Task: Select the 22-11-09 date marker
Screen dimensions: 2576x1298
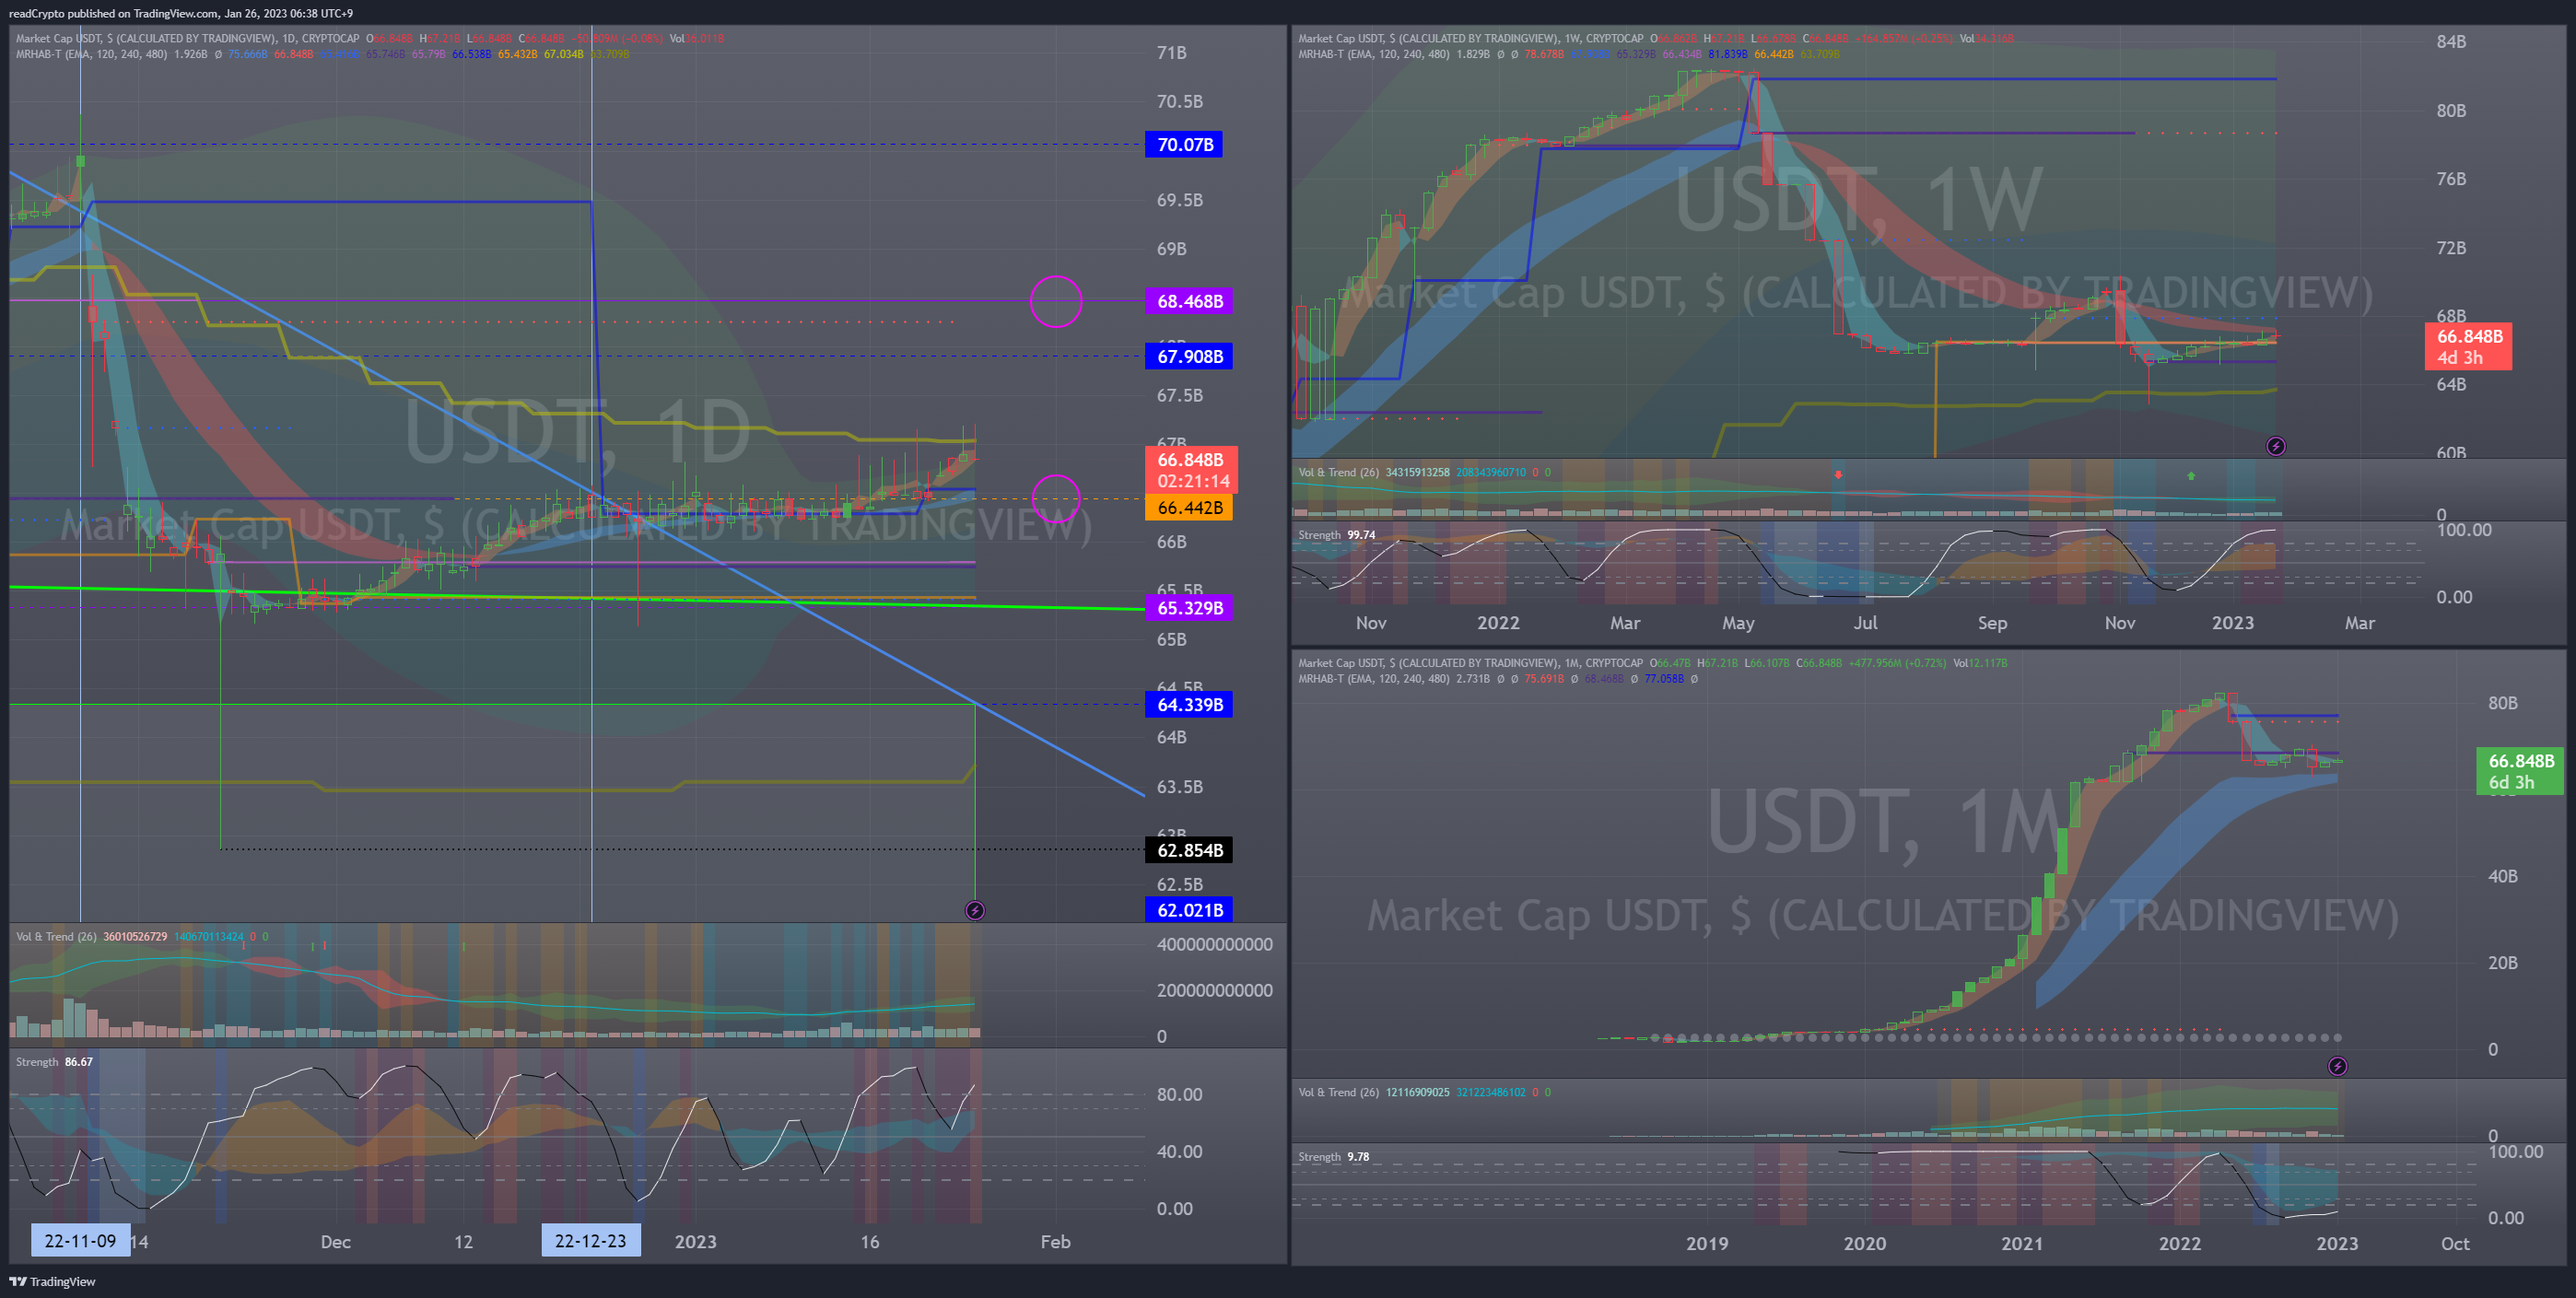Action: click(x=80, y=1240)
